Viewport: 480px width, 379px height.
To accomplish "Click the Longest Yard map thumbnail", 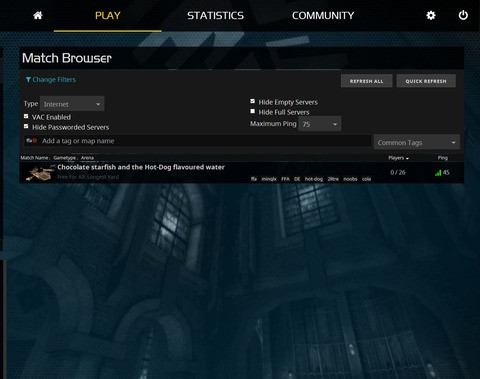I will click(x=40, y=173).
